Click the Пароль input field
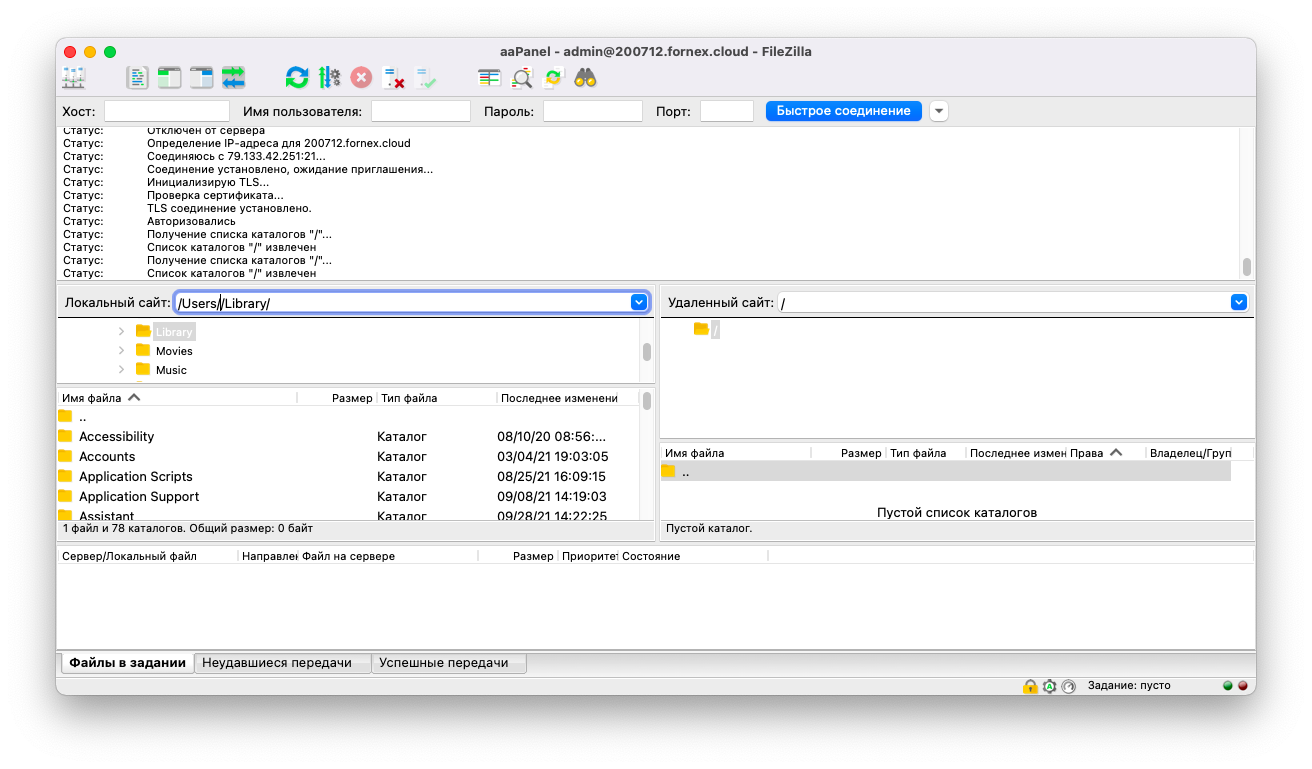1312x769 pixels. click(592, 111)
